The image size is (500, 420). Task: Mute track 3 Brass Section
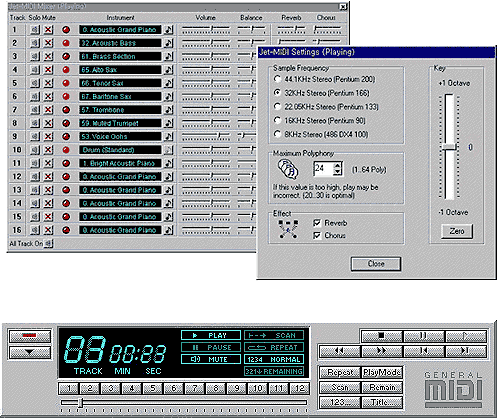[48, 56]
